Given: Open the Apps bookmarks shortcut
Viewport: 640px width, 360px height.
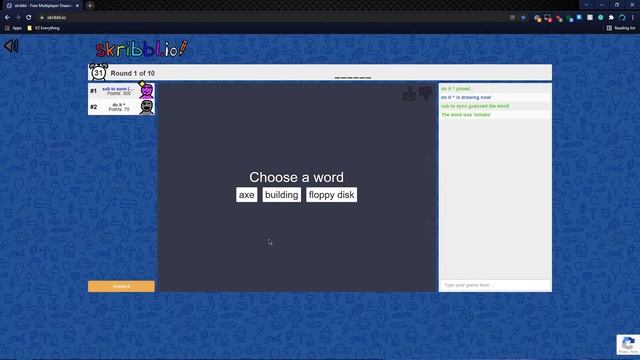Looking at the screenshot, I should coord(13,28).
